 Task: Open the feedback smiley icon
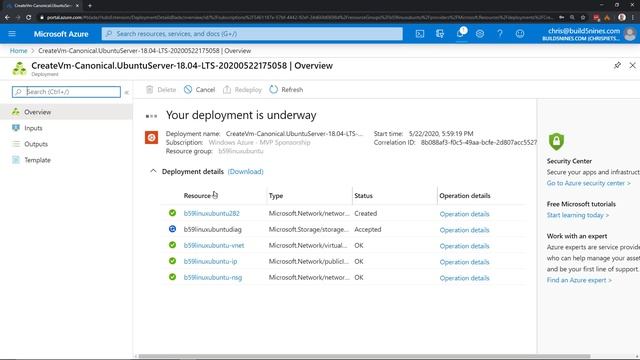[x=520, y=34]
